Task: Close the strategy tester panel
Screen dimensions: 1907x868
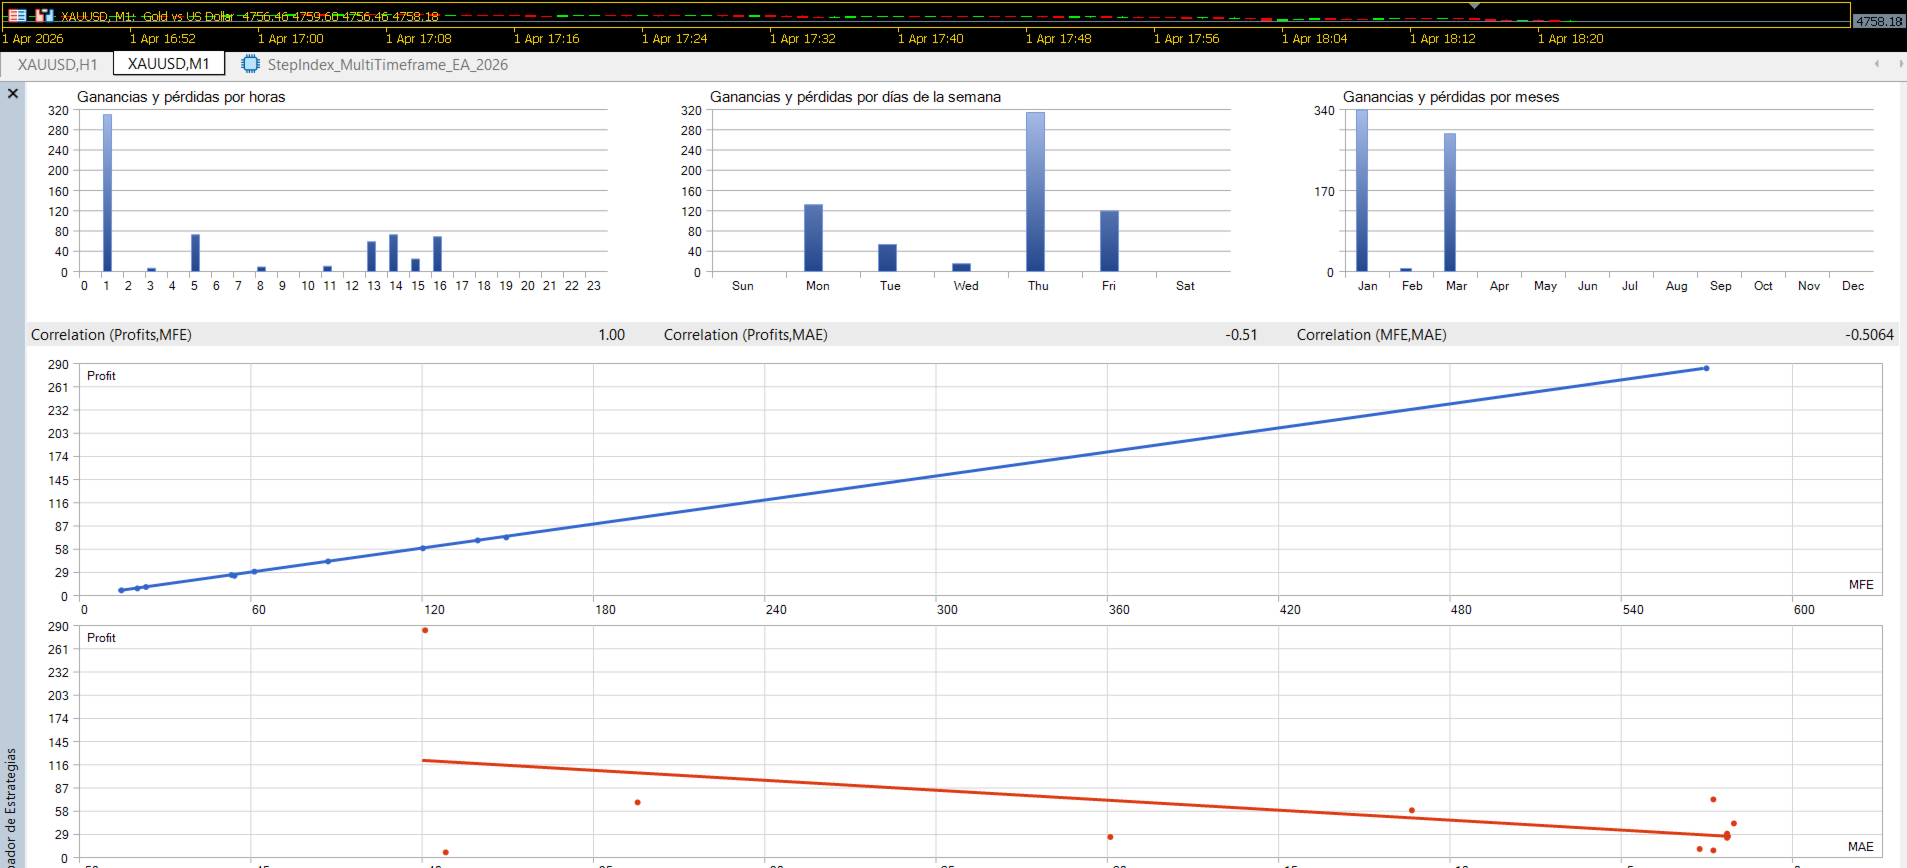Action: pos(13,93)
